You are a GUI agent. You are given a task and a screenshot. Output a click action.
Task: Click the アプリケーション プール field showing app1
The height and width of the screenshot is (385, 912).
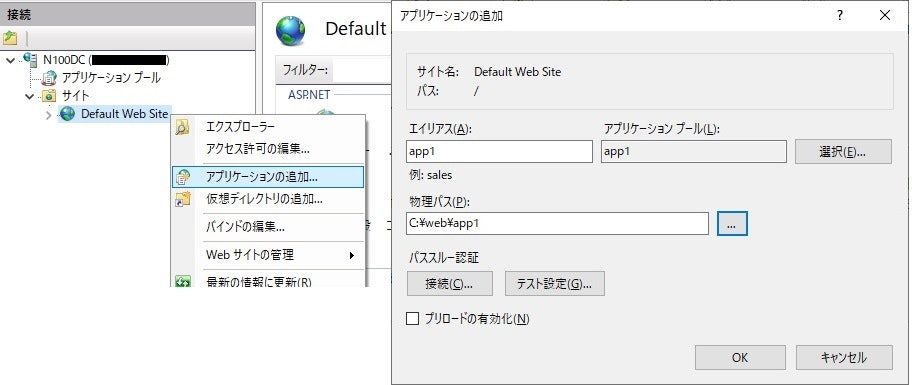[x=694, y=151]
